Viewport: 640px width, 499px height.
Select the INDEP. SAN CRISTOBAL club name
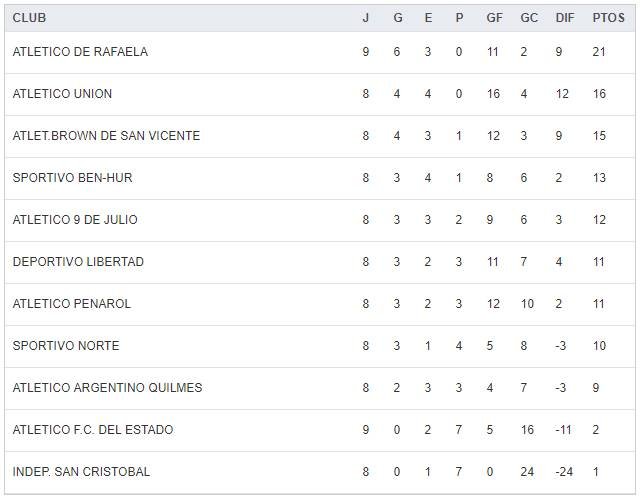pyautogui.click(x=81, y=472)
